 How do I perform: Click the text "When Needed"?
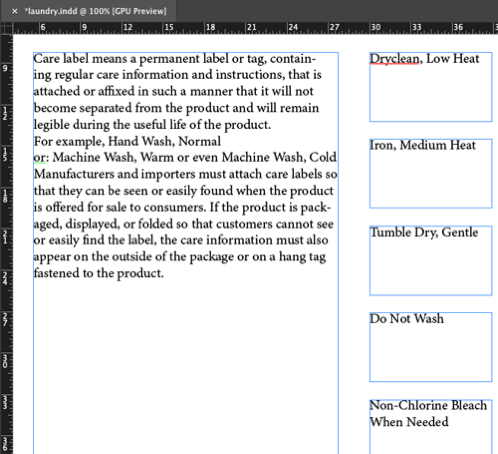pyautogui.click(x=409, y=422)
